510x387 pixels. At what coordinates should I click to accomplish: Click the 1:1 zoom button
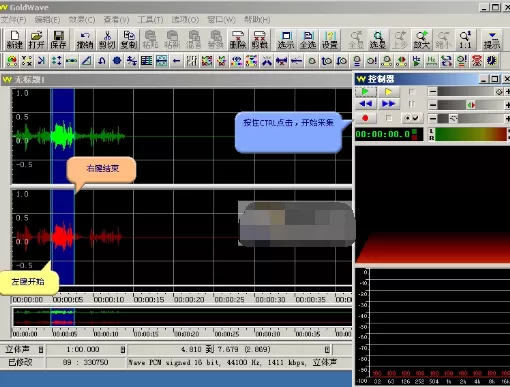coord(465,40)
